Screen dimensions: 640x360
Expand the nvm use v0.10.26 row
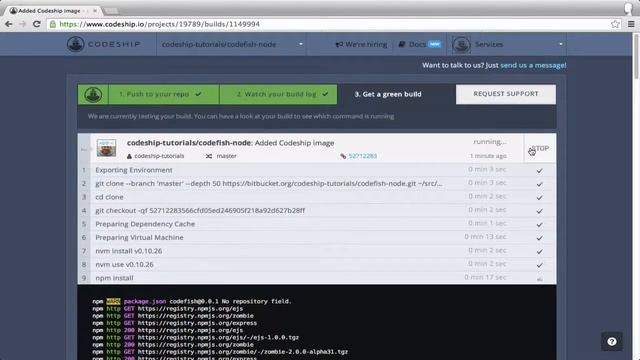(317, 264)
